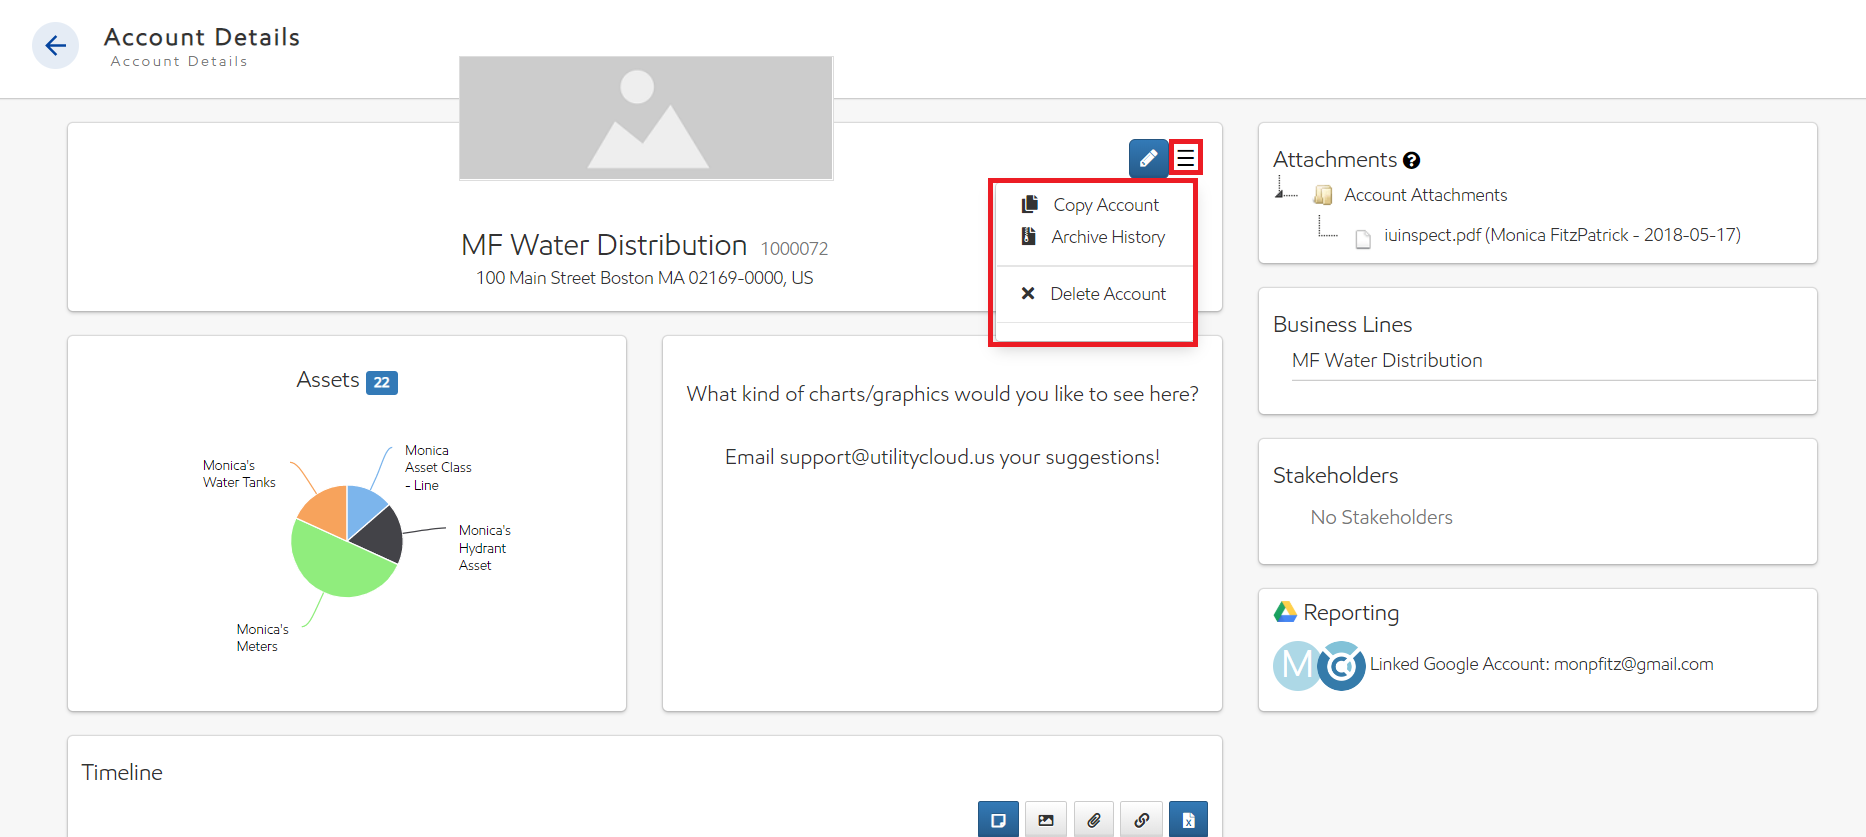Screen dimensions: 1866x837
Task: Click the back arrow button
Action: [55, 46]
